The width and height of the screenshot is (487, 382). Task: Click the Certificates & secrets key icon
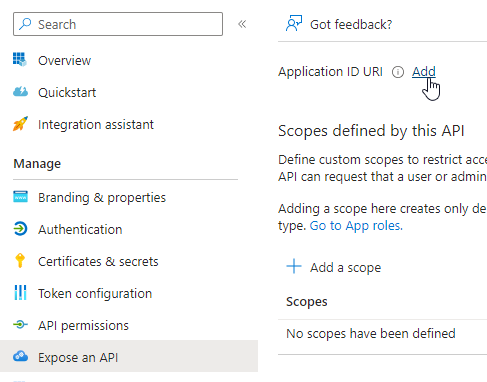[20, 261]
